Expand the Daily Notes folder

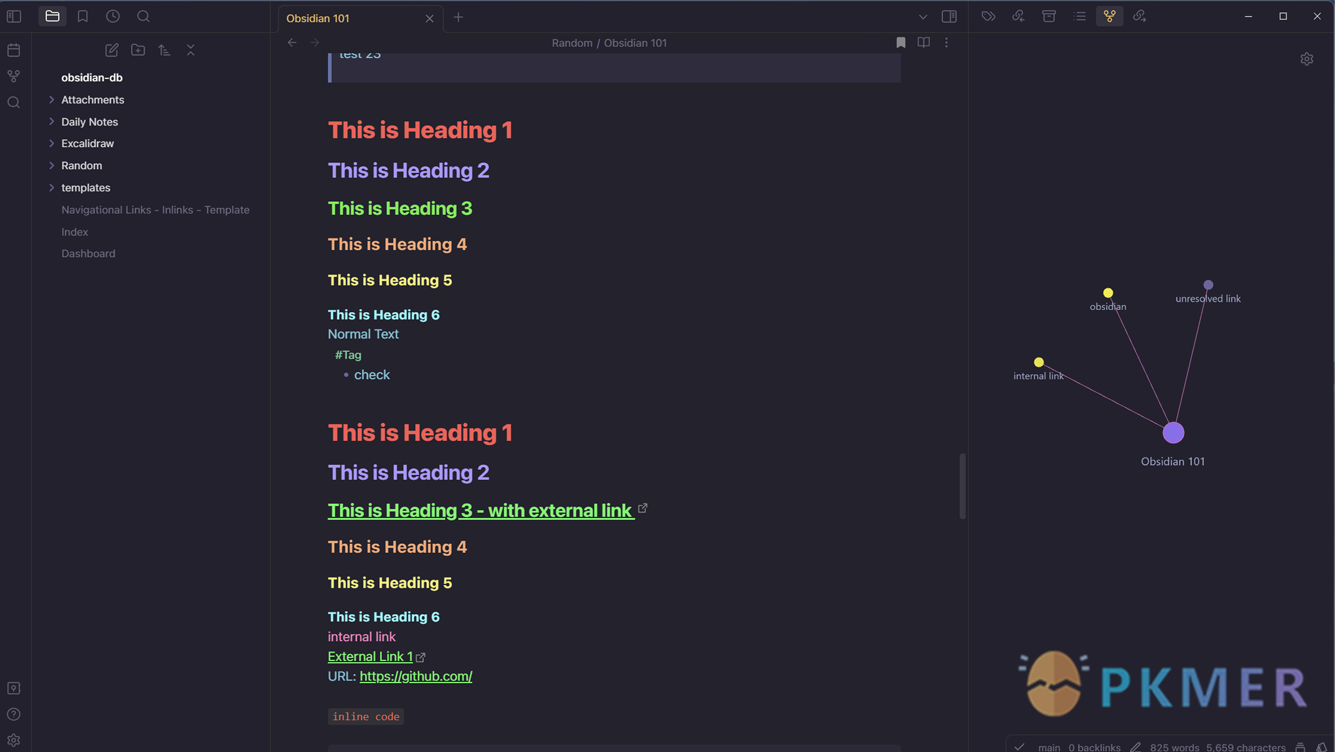click(89, 122)
